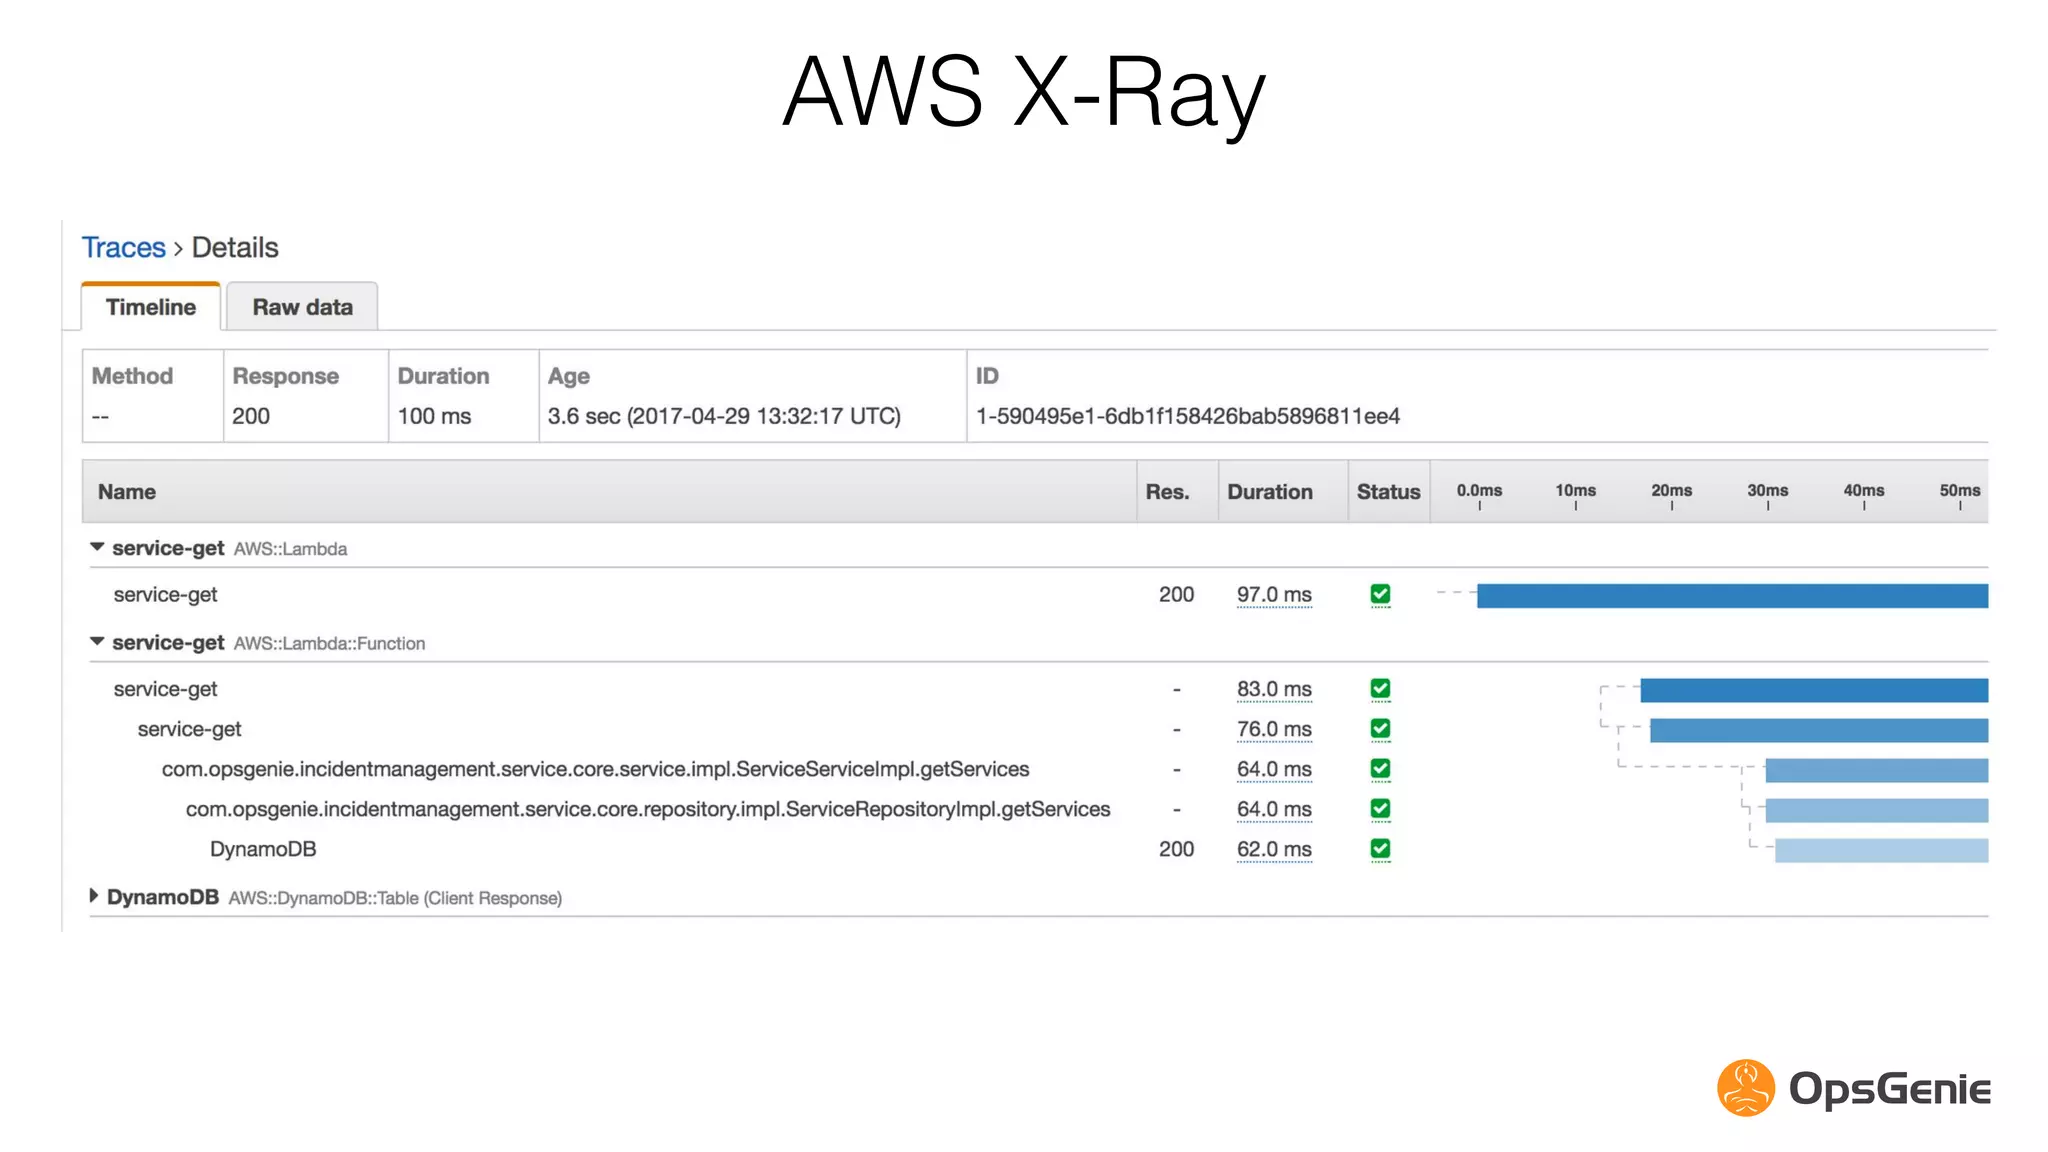Click the duration link in the ServiceRepositoryImpl.getServices row
Image resolution: width=2048 pixels, height=1152 pixels.
pos(1274,809)
